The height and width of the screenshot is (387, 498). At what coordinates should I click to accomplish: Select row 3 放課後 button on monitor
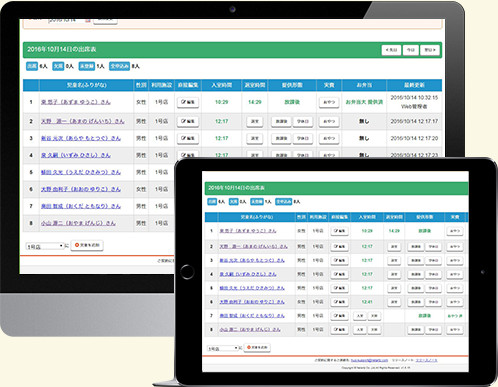pyautogui.click(x=281, y=138)
